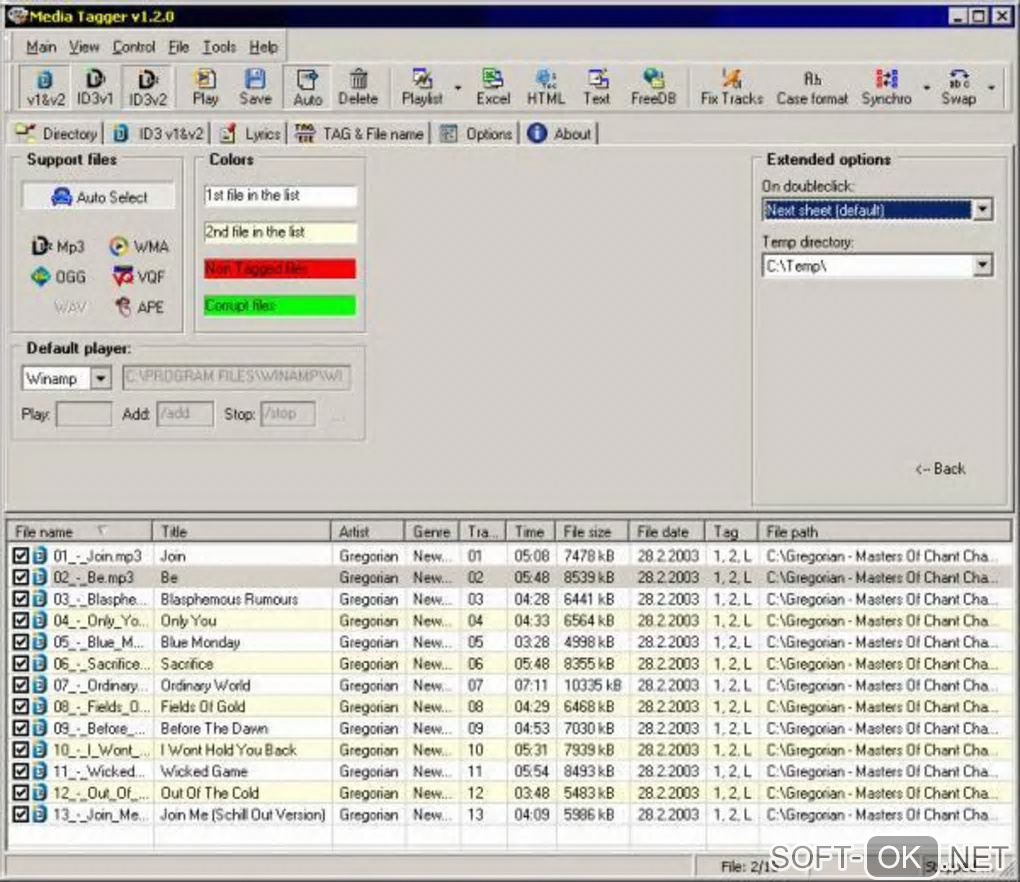Click the Fix Tracks icon
This screenshot has width=1020, height=882.
pyautogui.click(x=731, y=87)
